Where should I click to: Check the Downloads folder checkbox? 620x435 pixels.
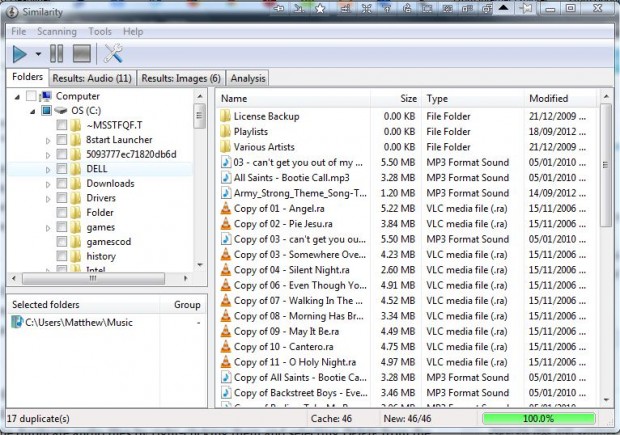coord(62,183)
